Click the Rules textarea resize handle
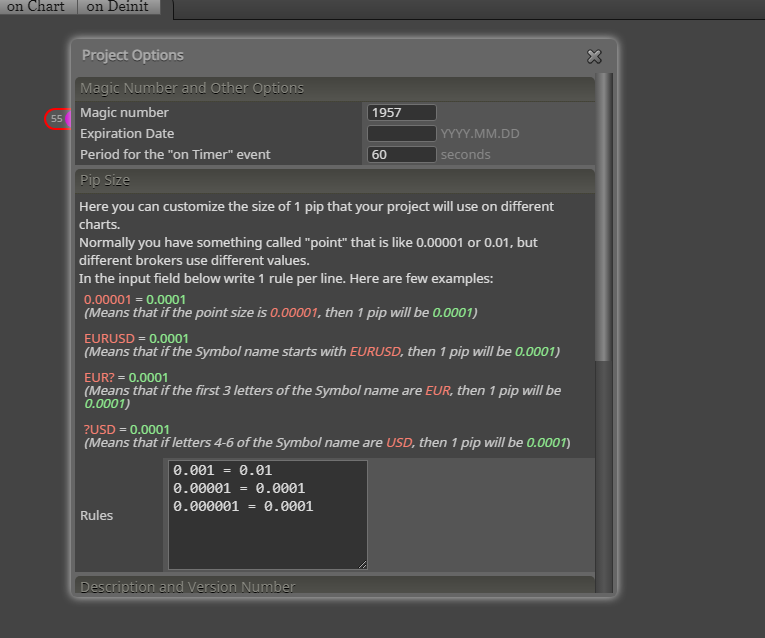 tap(362, 565)
